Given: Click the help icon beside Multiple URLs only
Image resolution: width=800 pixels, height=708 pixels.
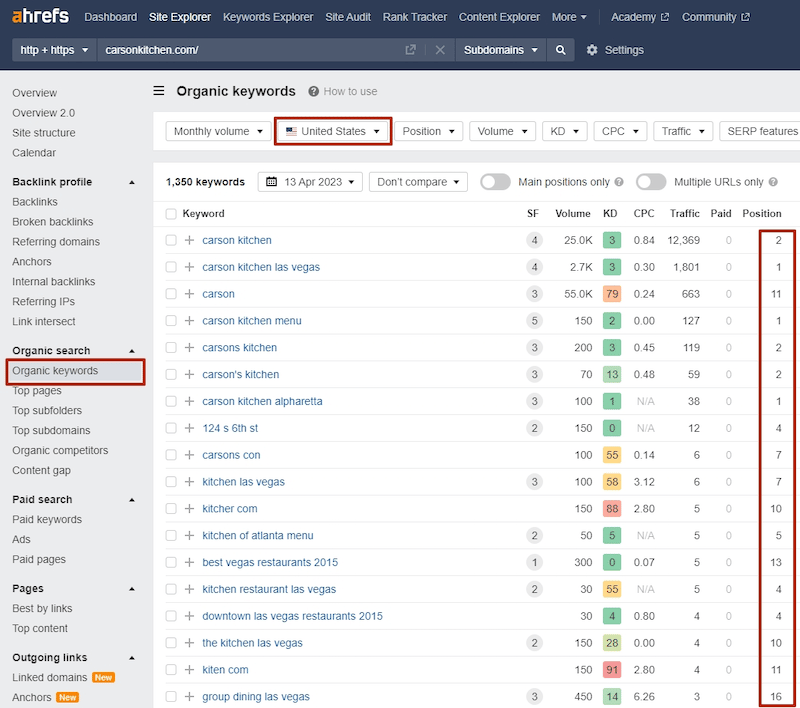Looking at the screenshot, I should pos(771,182).
